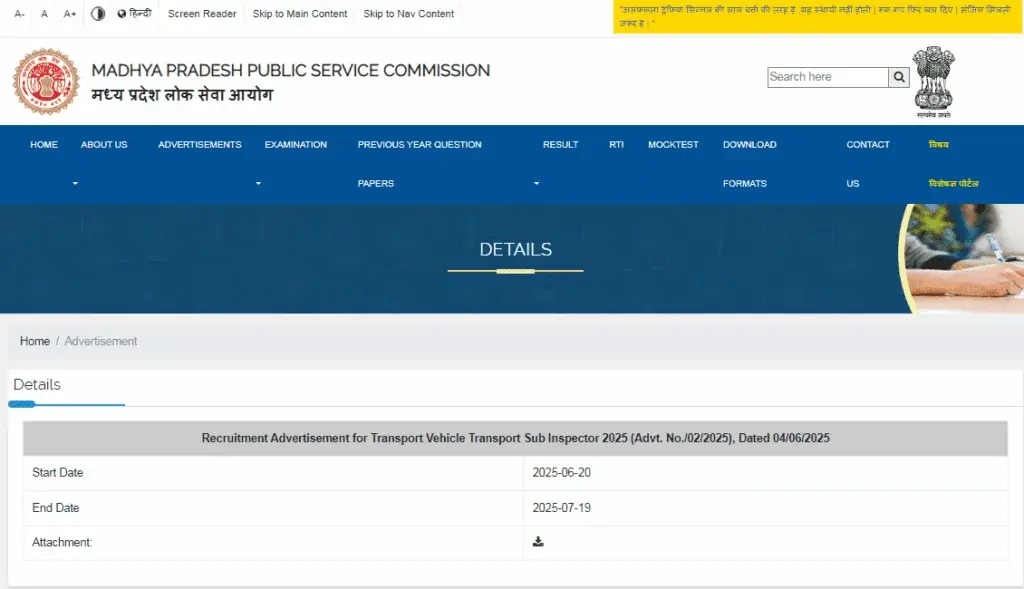
Task: Click Advertisement in the breadcrumb
Action: (101, 341)
